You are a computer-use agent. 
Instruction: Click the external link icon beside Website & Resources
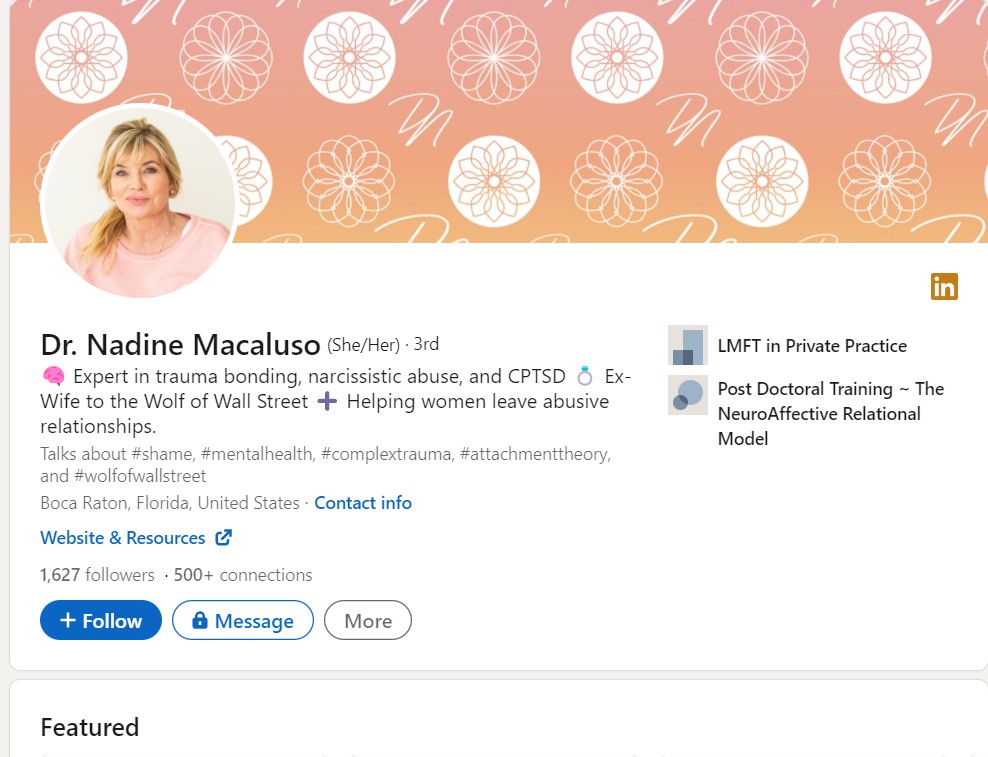click(224, 538)
